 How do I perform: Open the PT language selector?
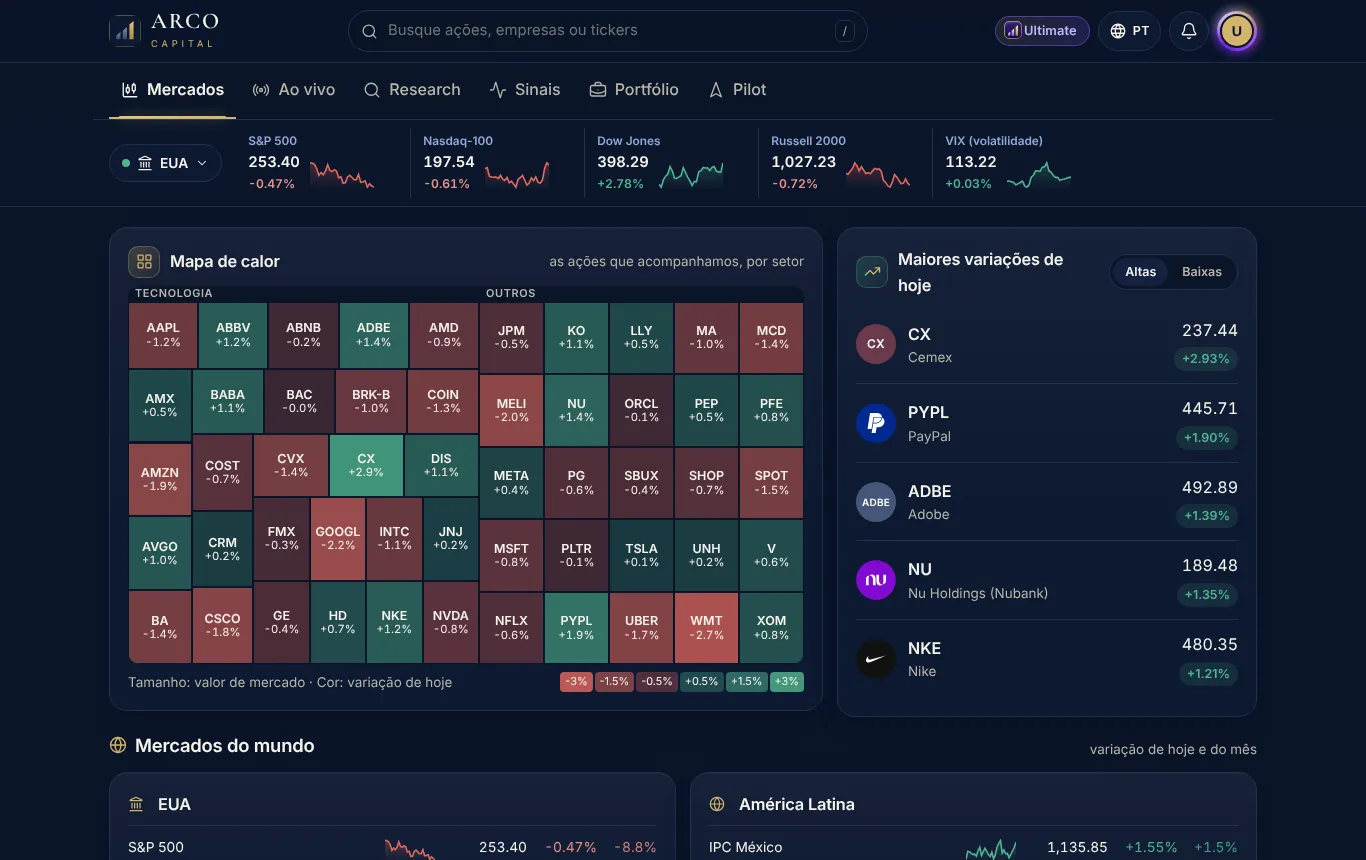pos(1129,31)
